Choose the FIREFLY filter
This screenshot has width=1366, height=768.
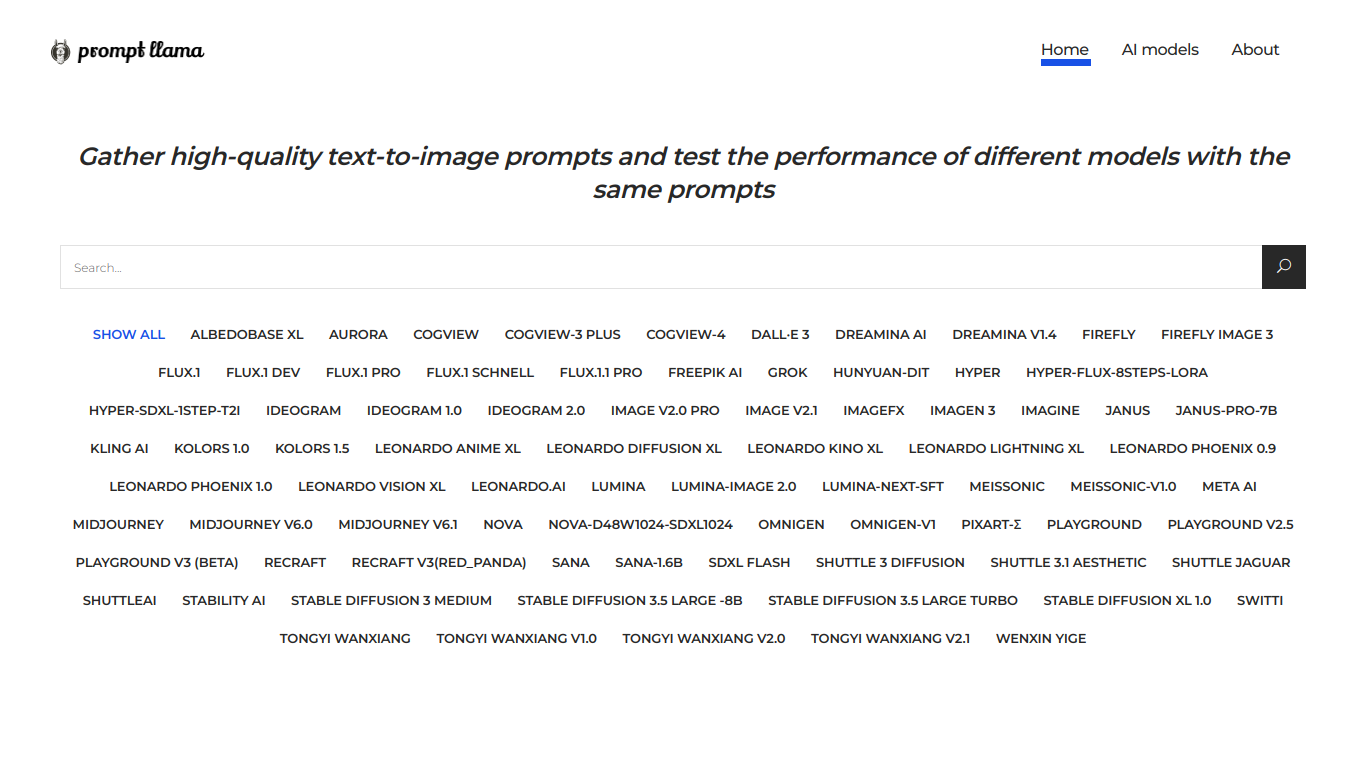click(x=1109, y=335)
